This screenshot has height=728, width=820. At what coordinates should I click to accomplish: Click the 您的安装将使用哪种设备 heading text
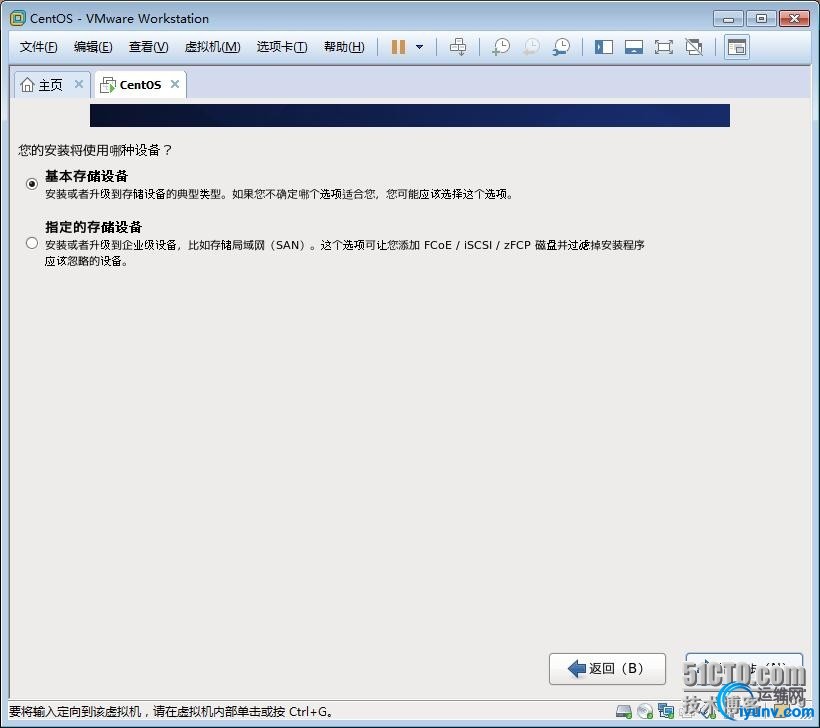(x=95, y=151)
